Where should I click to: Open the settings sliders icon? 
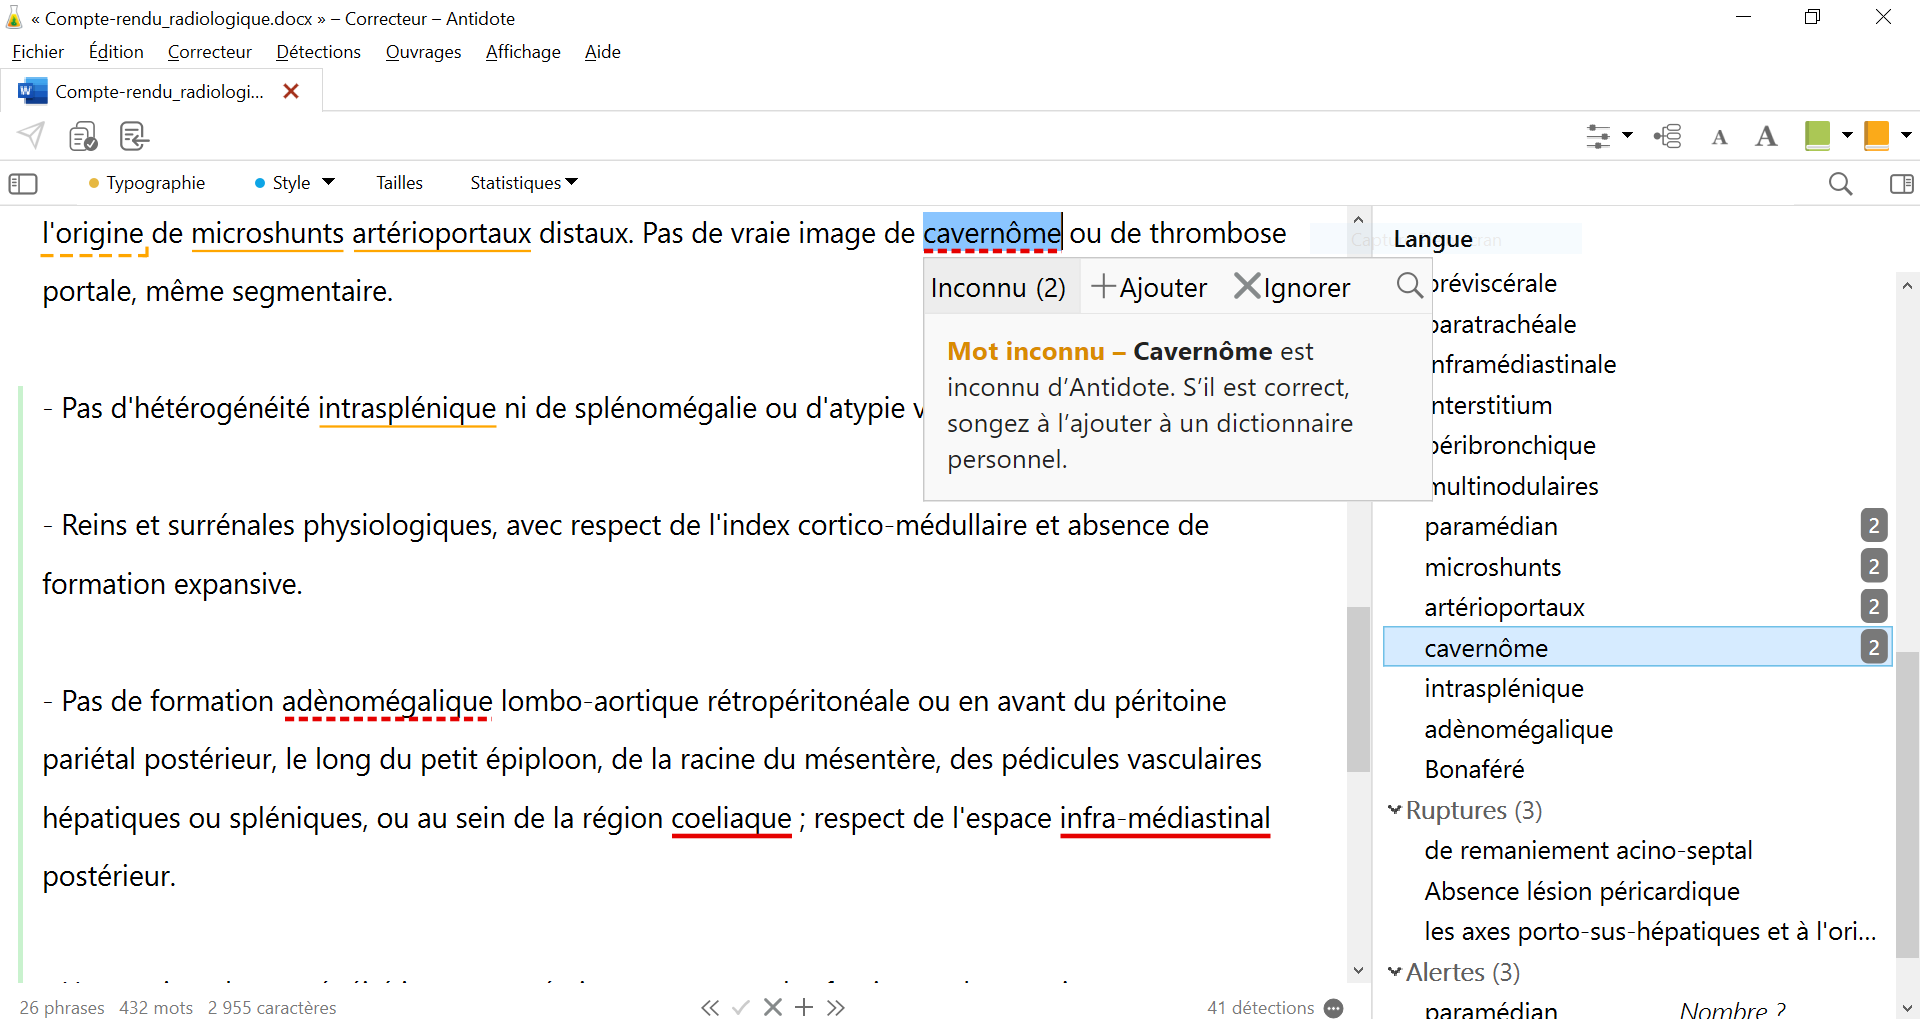pyautogui.click(x=1598, y=136)
